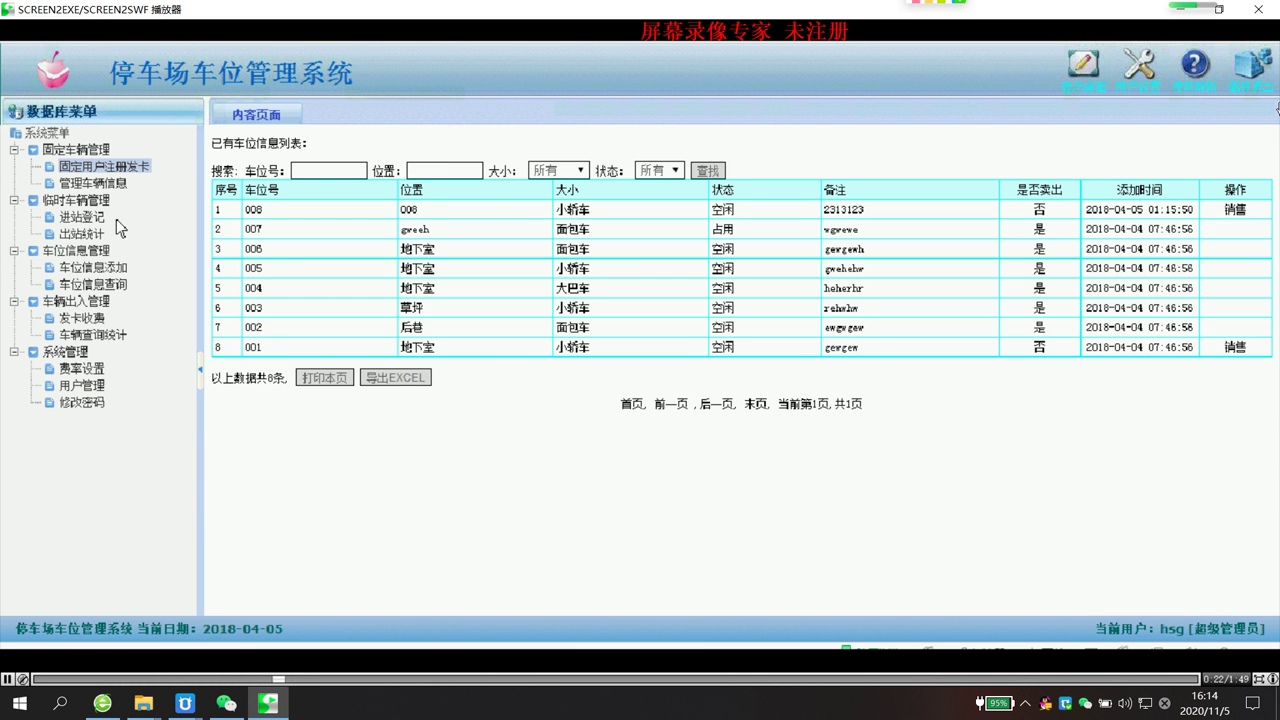Open 修改密码 menu item
The height and width of the screenshot is (720, 1280).
point(81,403)
